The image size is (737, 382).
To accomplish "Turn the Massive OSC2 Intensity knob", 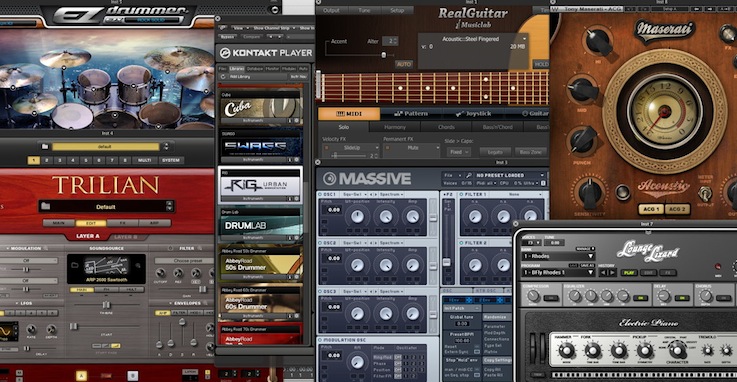I will tap(385, 265).
